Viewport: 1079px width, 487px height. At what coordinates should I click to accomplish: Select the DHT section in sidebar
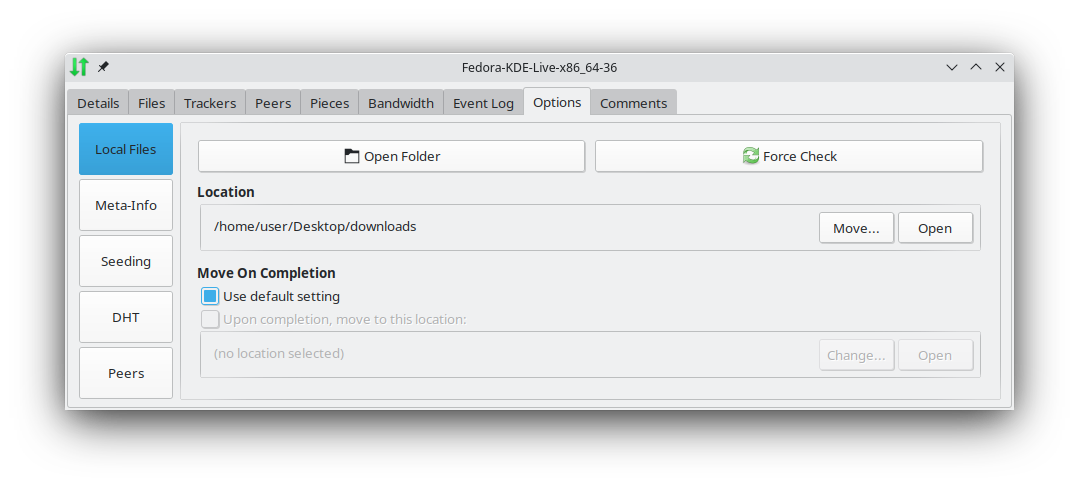coord(126,317)
